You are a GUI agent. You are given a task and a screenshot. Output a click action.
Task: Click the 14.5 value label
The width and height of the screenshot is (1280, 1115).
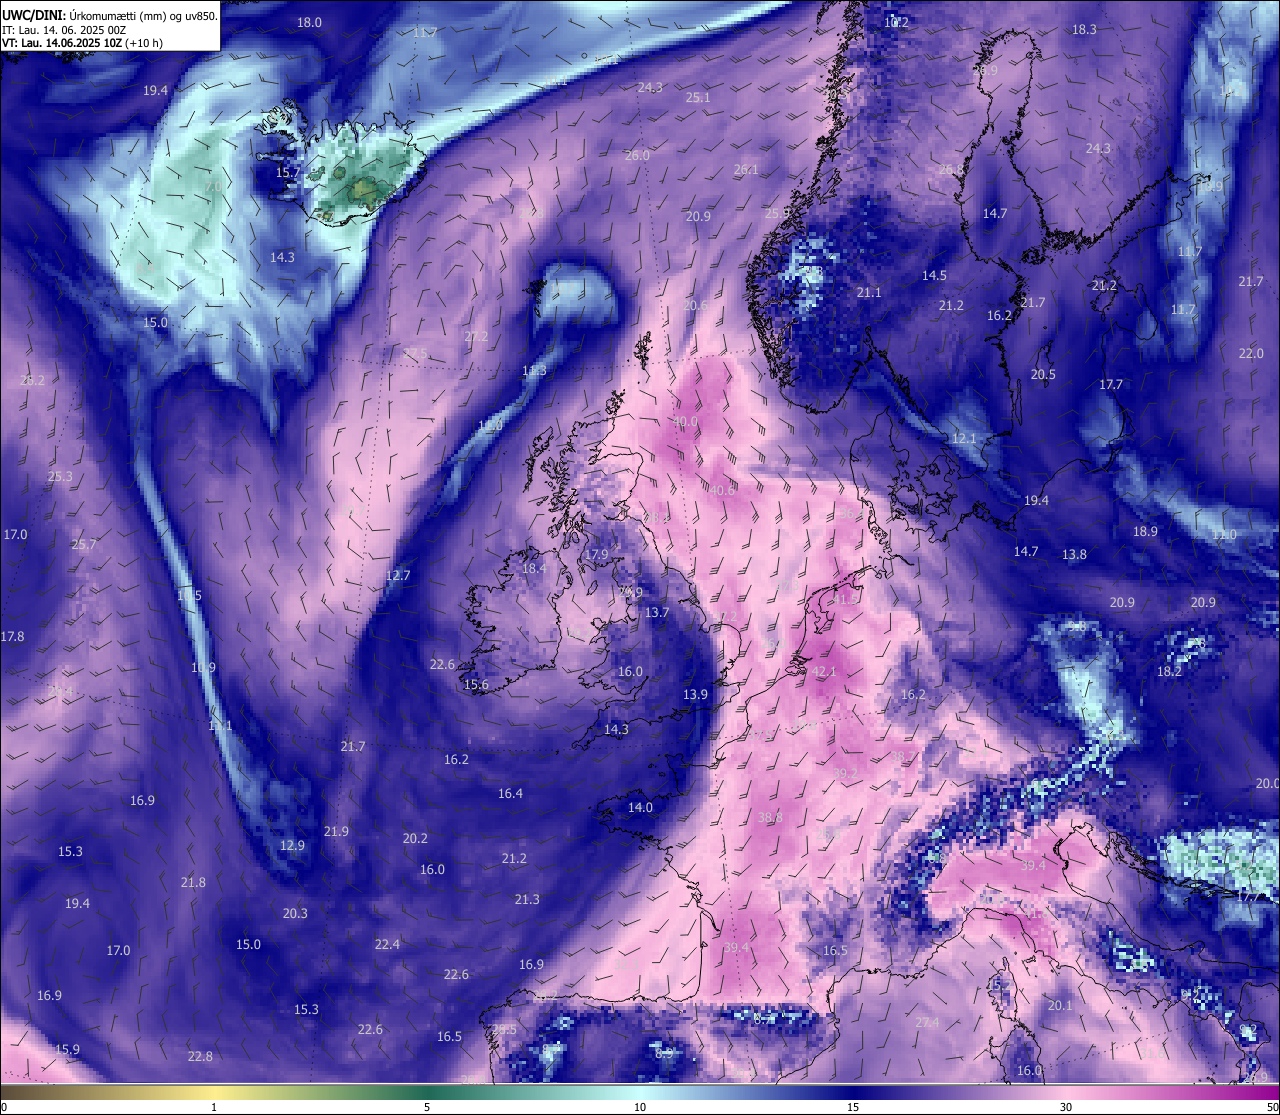(x=934, y=275)
